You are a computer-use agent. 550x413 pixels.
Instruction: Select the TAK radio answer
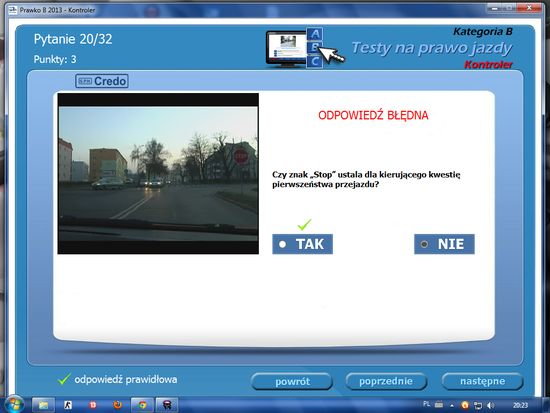(302, 244)
